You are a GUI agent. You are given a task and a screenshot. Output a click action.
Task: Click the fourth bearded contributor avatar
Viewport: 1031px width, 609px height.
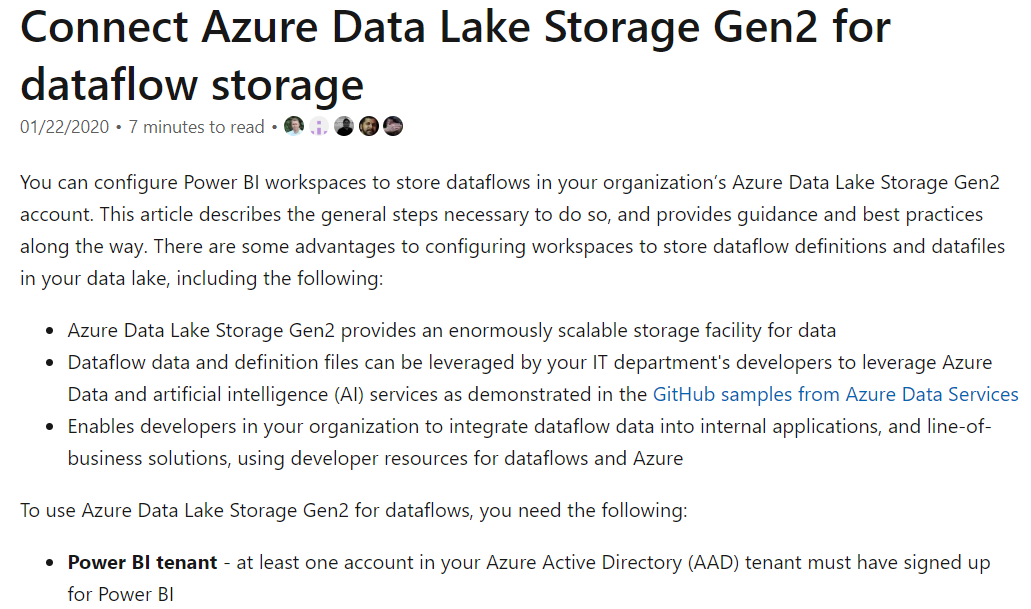[x=368, y=126]
